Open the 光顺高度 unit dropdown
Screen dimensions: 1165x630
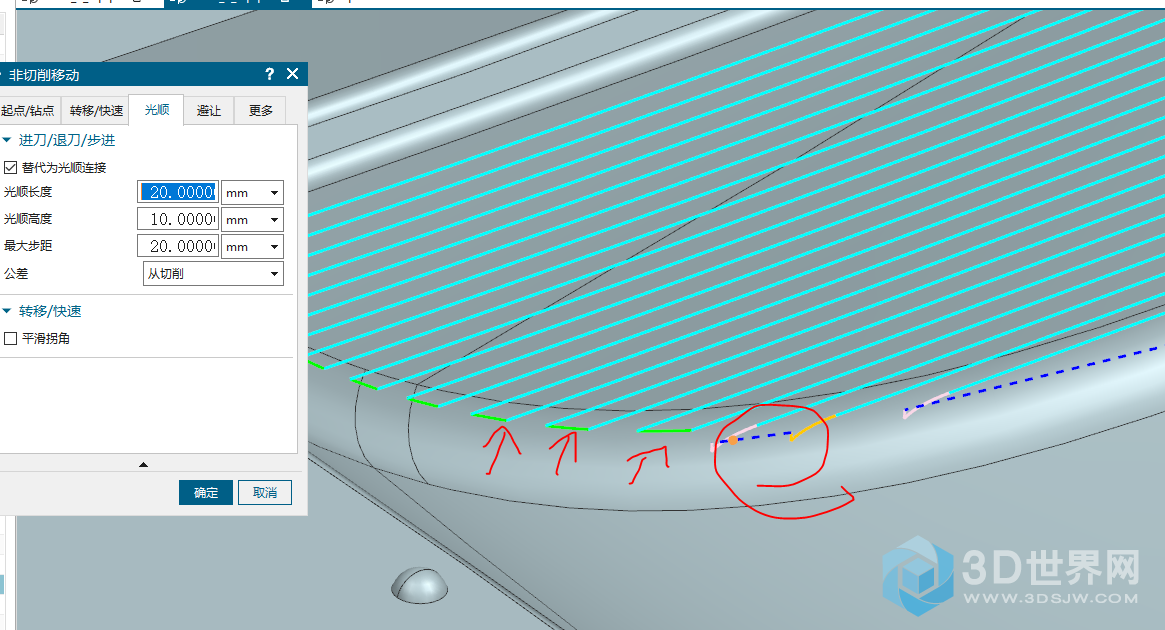253,219
